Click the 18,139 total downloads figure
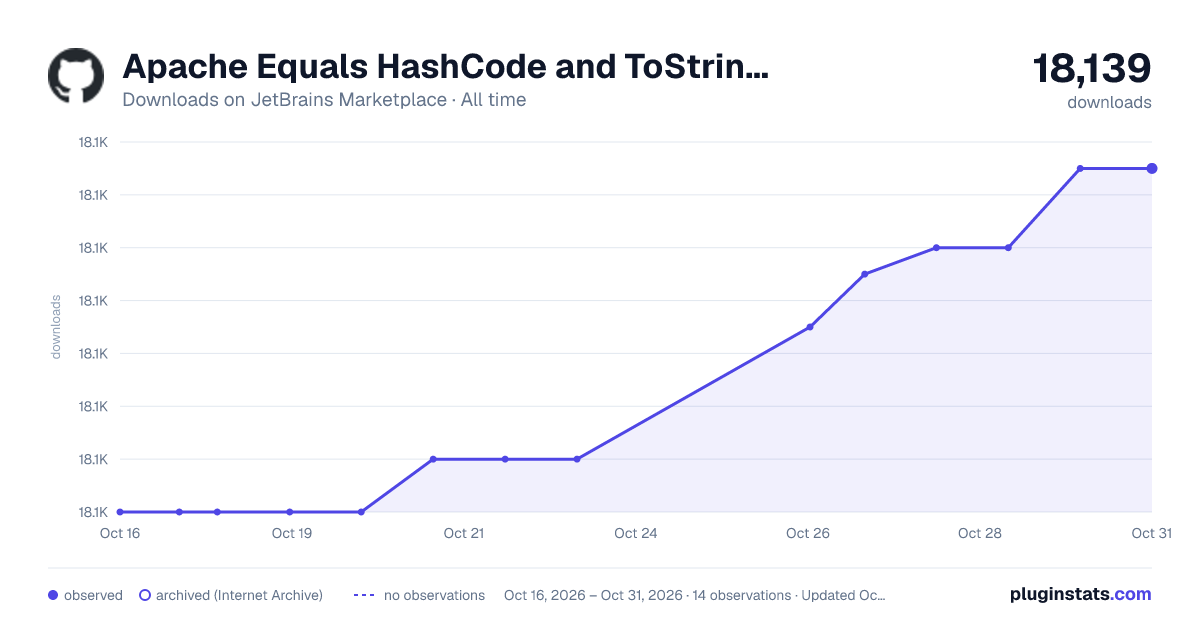 1092,68
